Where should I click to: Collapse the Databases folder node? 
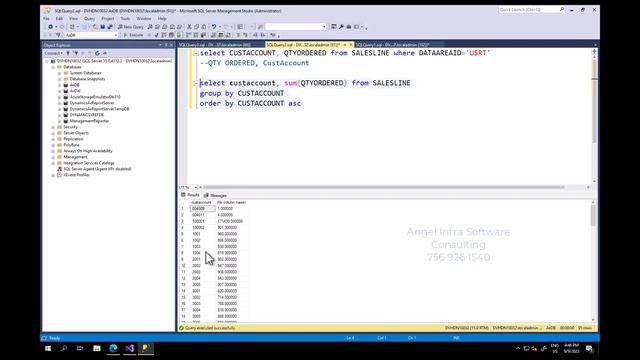coord(53,67)
